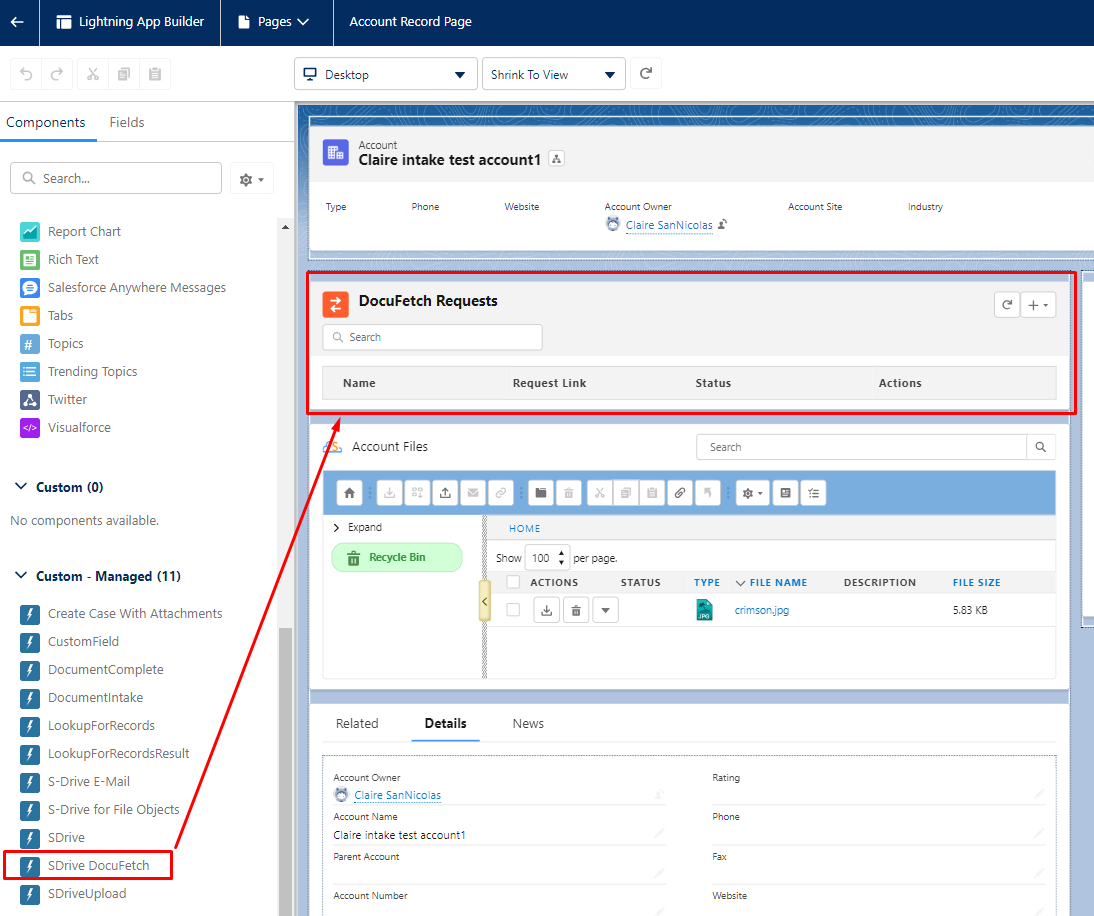Collapse the Custom - Managed section

[x=22, y=576]
